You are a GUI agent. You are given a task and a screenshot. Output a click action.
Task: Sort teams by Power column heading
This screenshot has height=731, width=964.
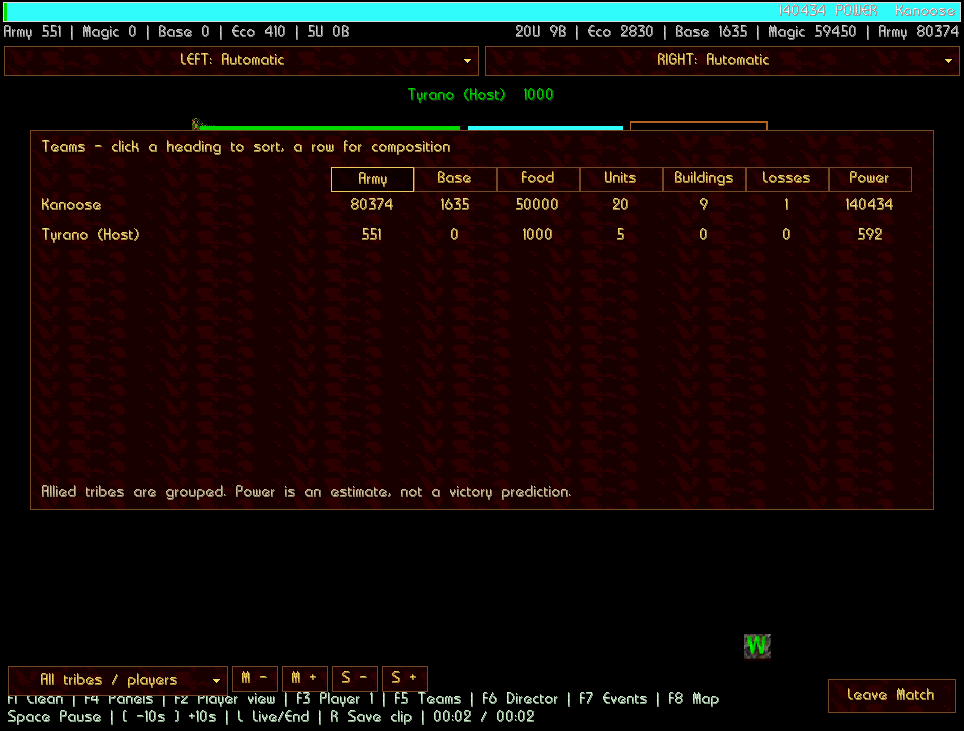pyautogui.click(x=870, y=179)
